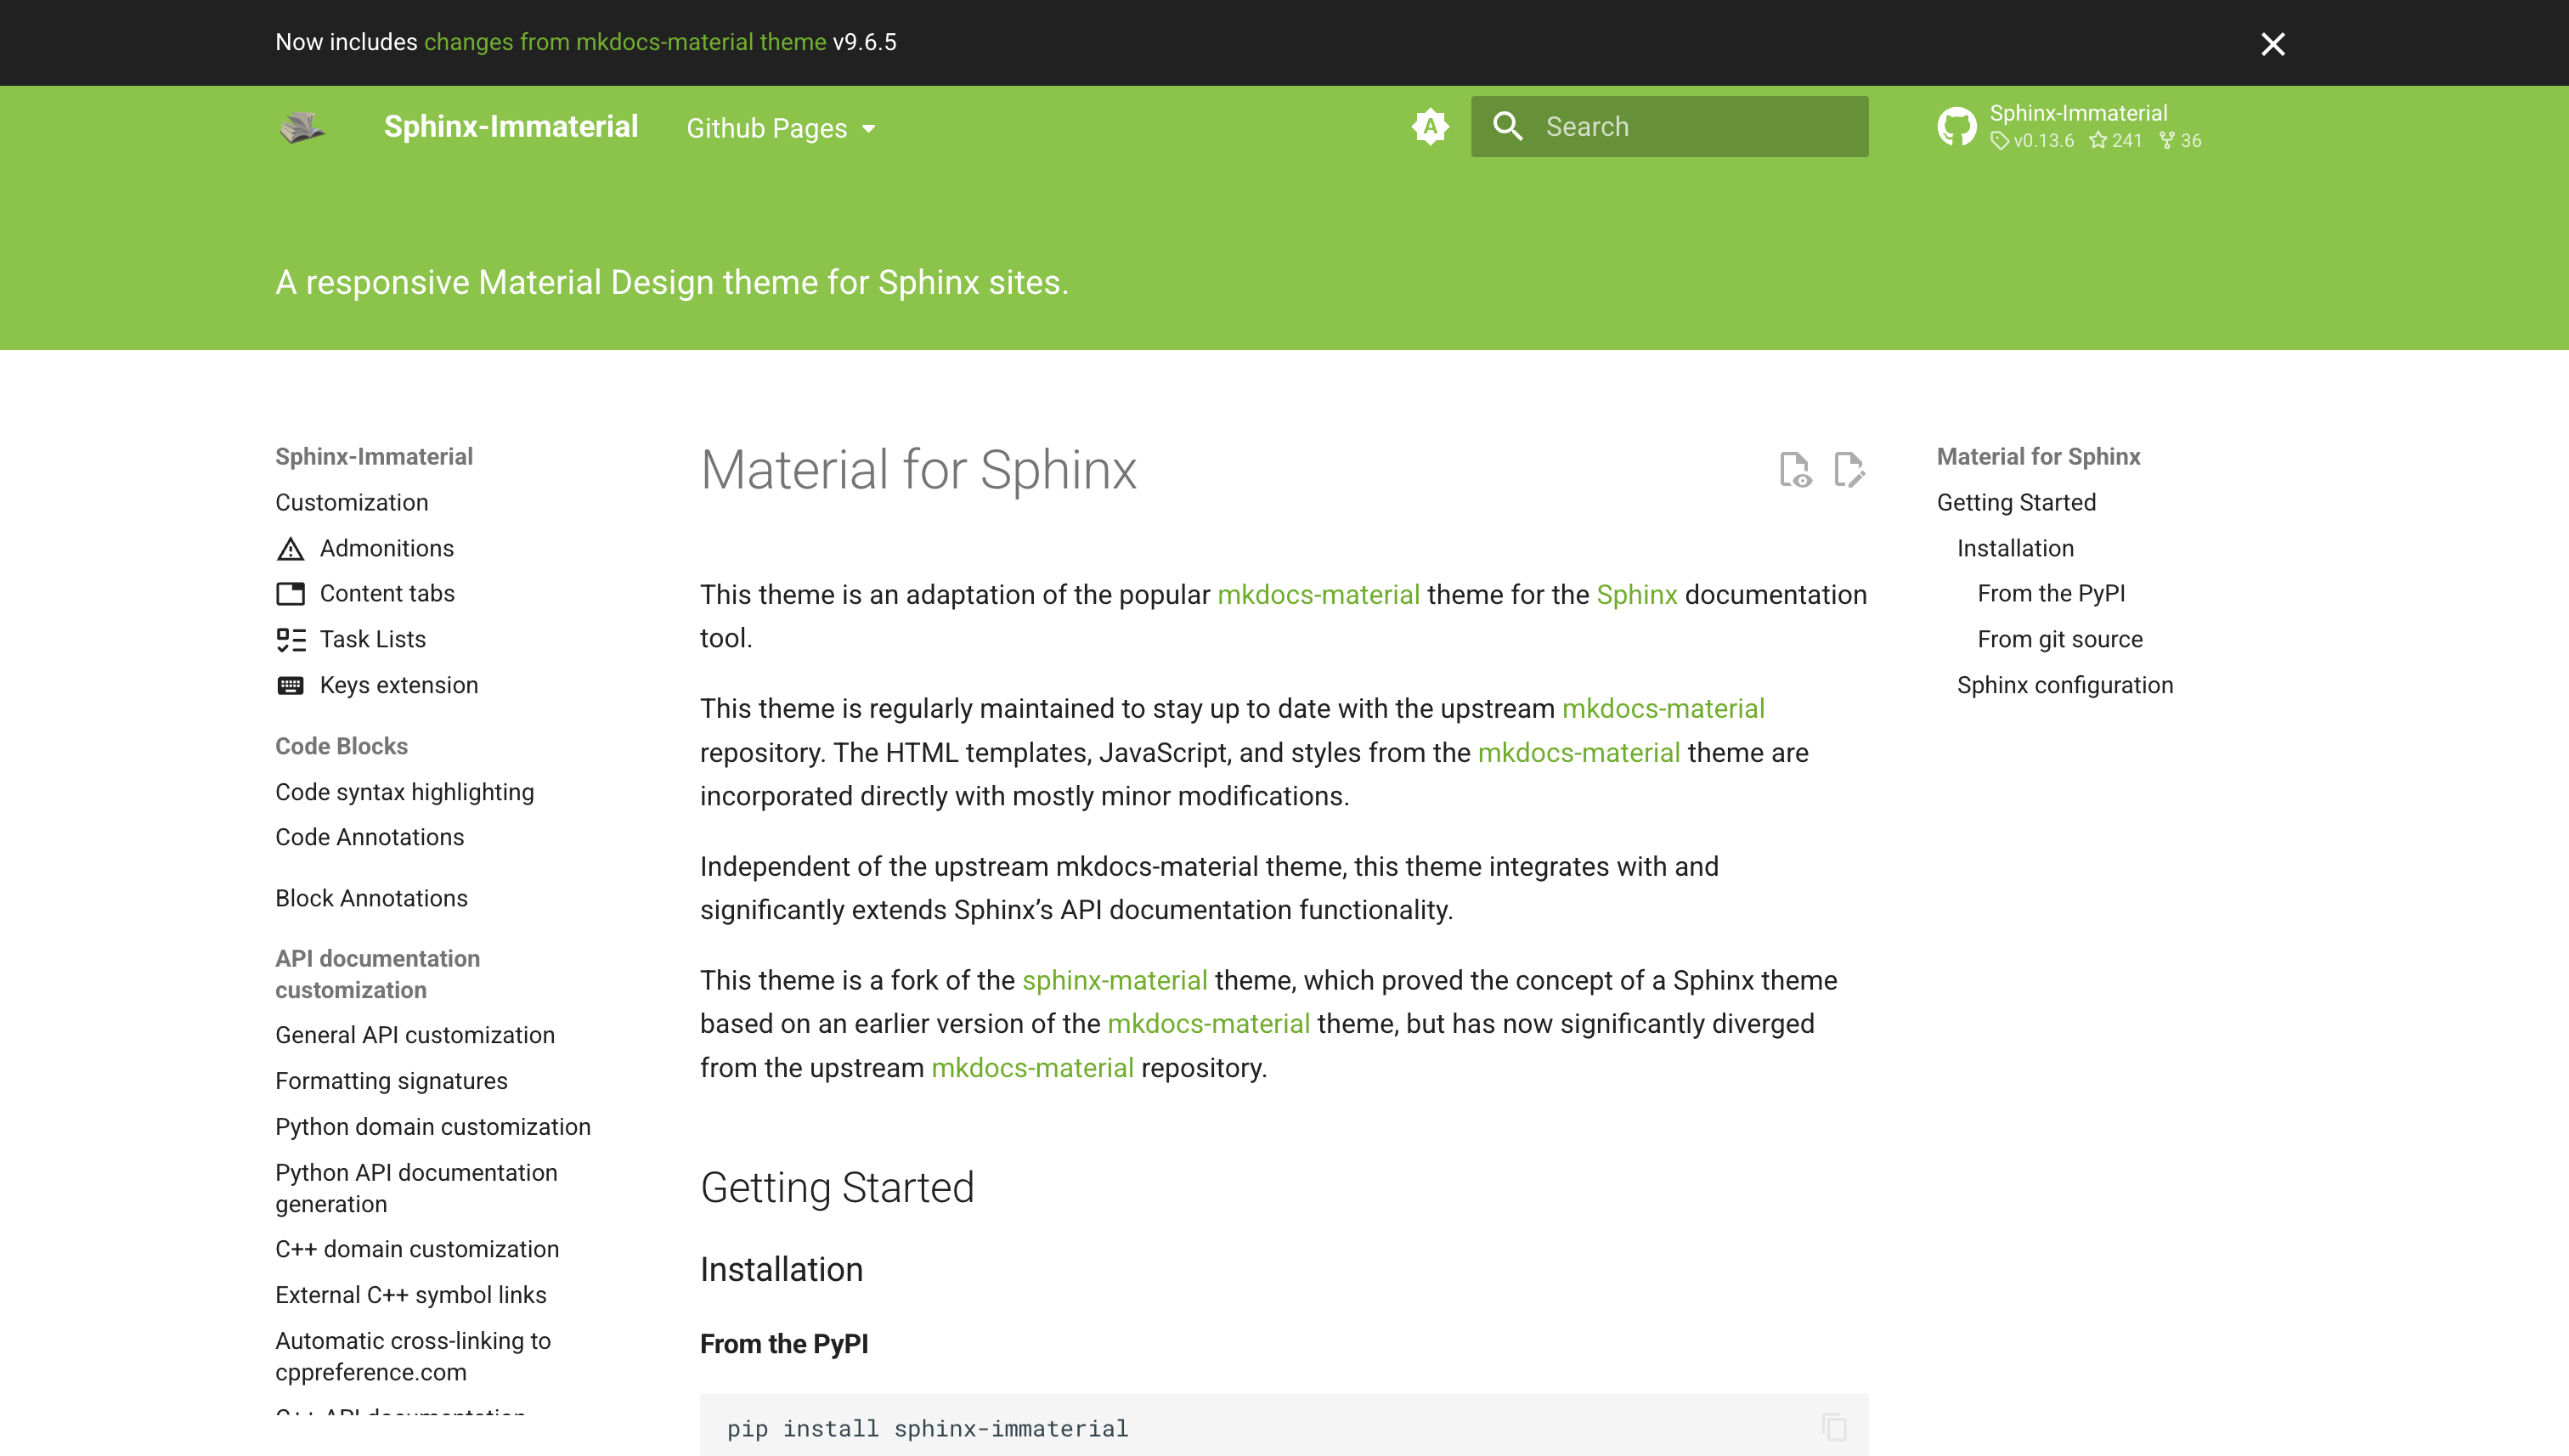Open the Sphinx documentation tool link
Screen dimensions: 2569x1456
[x=1636, y=594]
